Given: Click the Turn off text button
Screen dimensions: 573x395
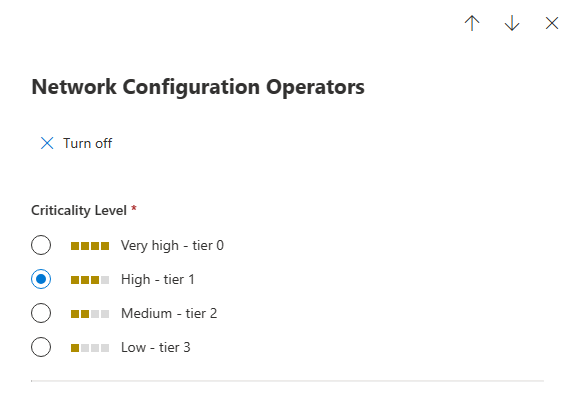Looking at the screenshot, I should (x=87, y=143).
